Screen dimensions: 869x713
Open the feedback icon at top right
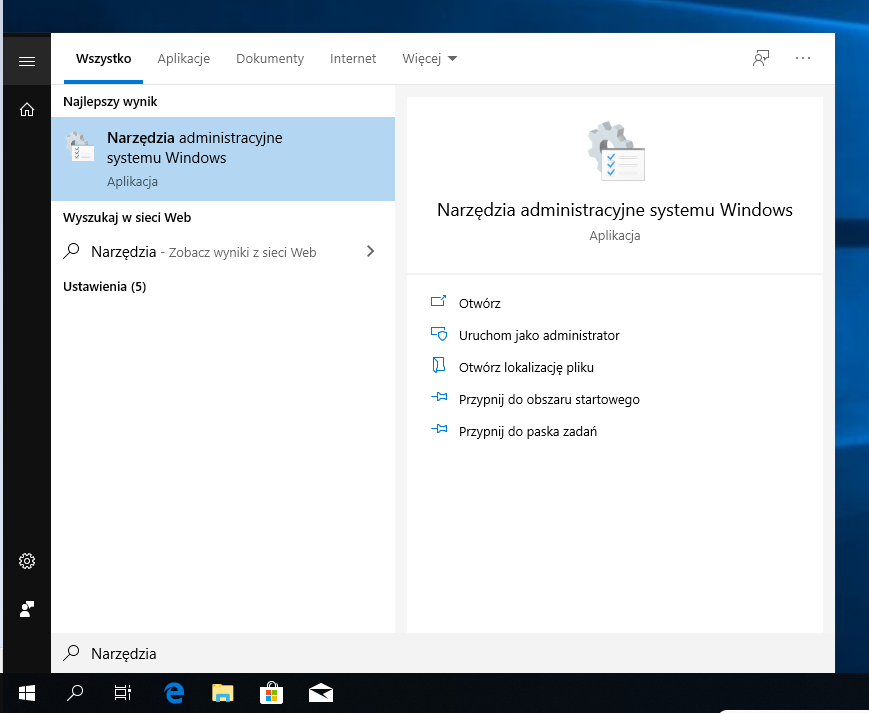pos(761,58)
